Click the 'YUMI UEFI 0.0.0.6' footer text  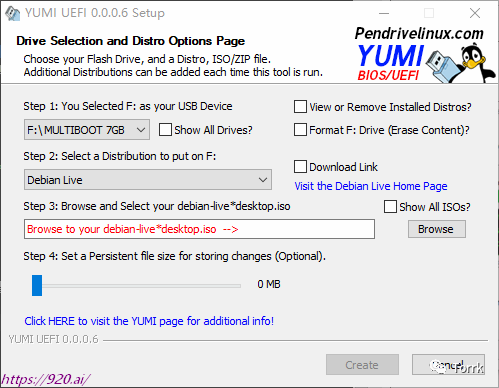click(x=53, y=339)
